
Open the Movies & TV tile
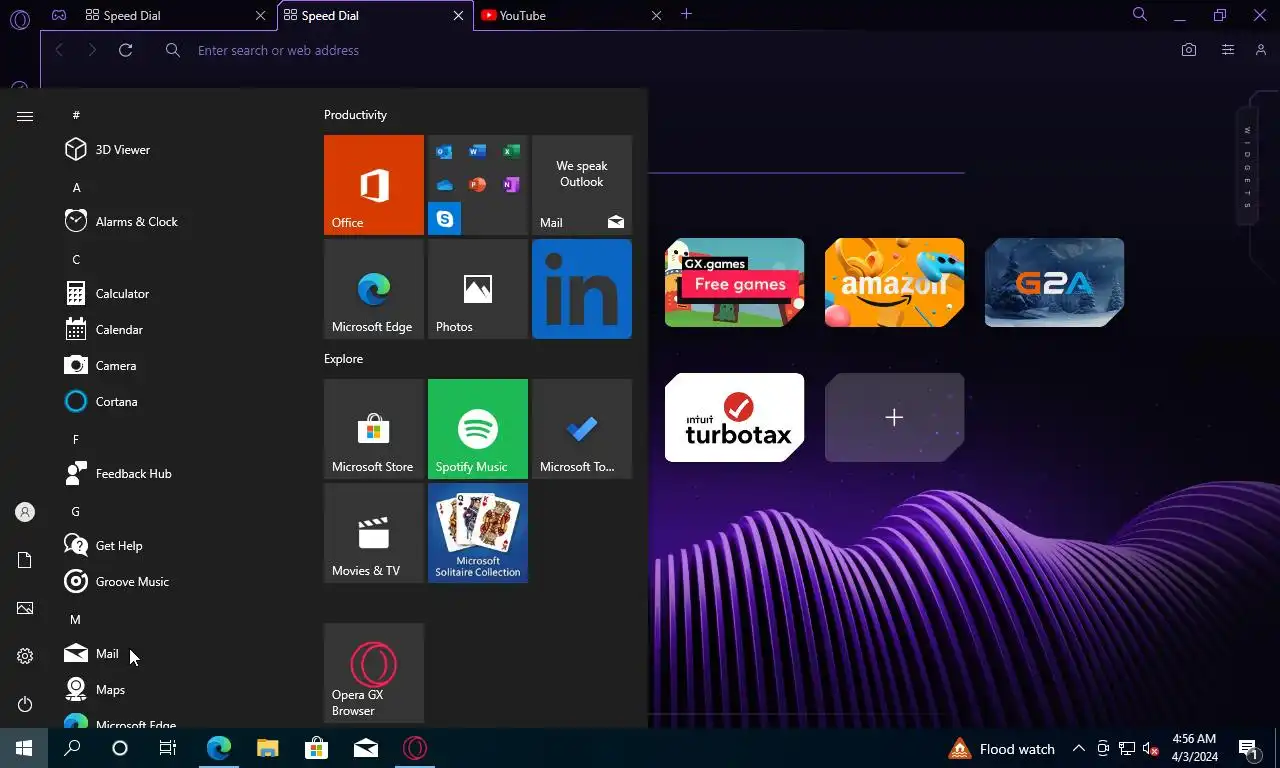374,533
